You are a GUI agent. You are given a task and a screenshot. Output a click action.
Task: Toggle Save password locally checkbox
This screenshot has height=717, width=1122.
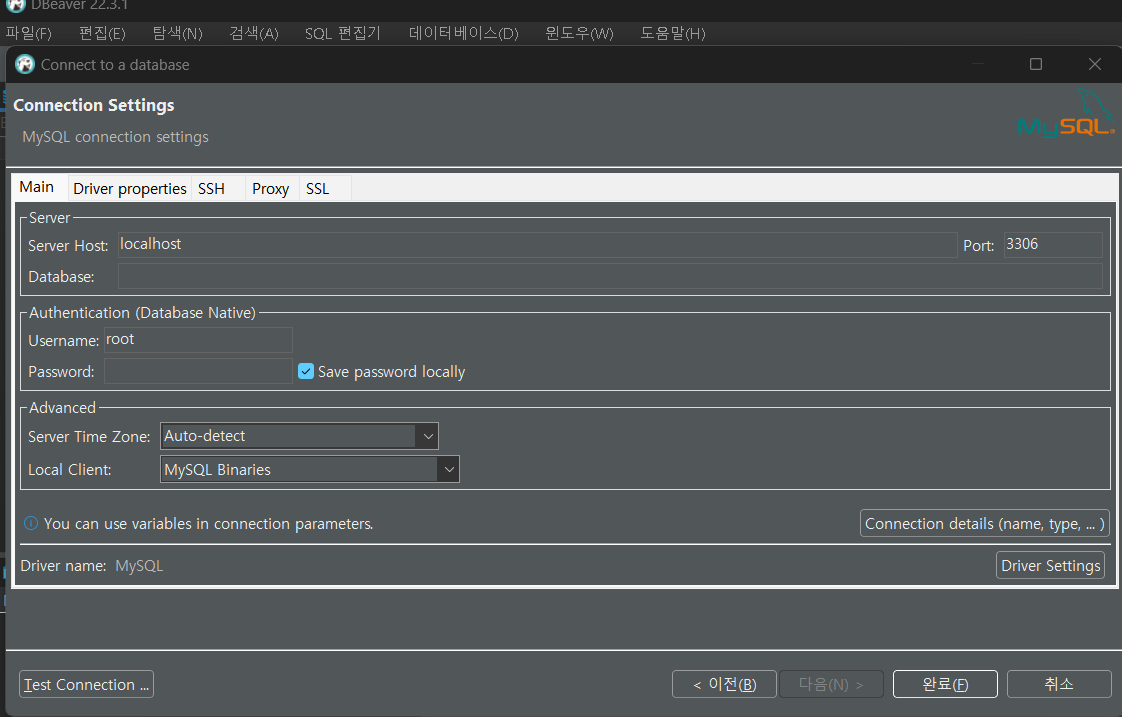[306, 371]
